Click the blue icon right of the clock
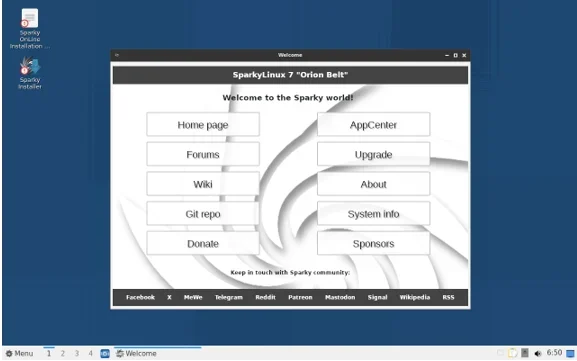This screenshot has width=577, height=361. tap(570, 354)
